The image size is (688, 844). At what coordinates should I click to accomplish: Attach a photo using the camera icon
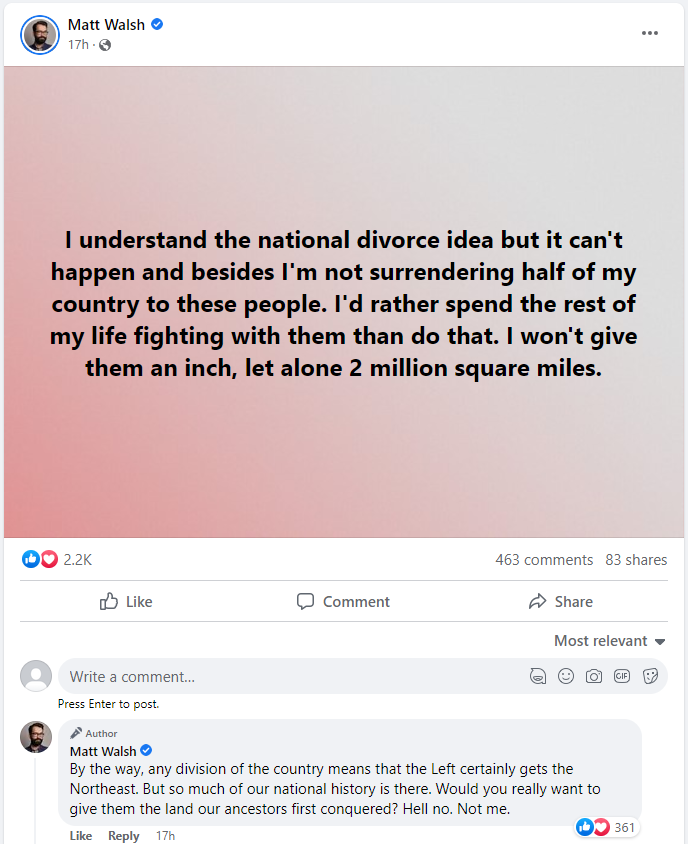tap(594, 676)
